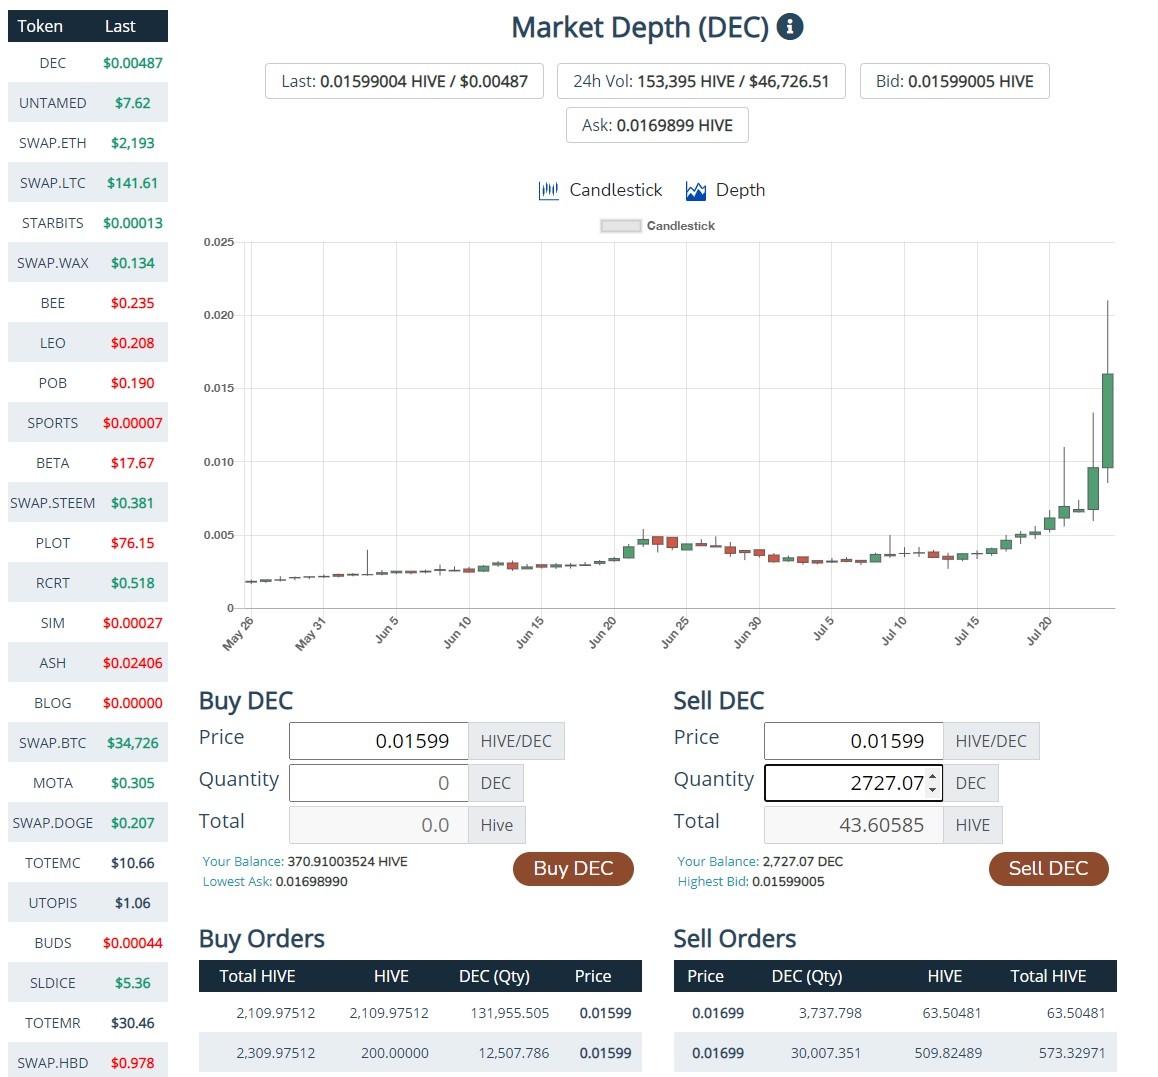1158x1077 pixels.
Task: Select sell order with 3,737.798 DEC
Action: (895, 1013)
